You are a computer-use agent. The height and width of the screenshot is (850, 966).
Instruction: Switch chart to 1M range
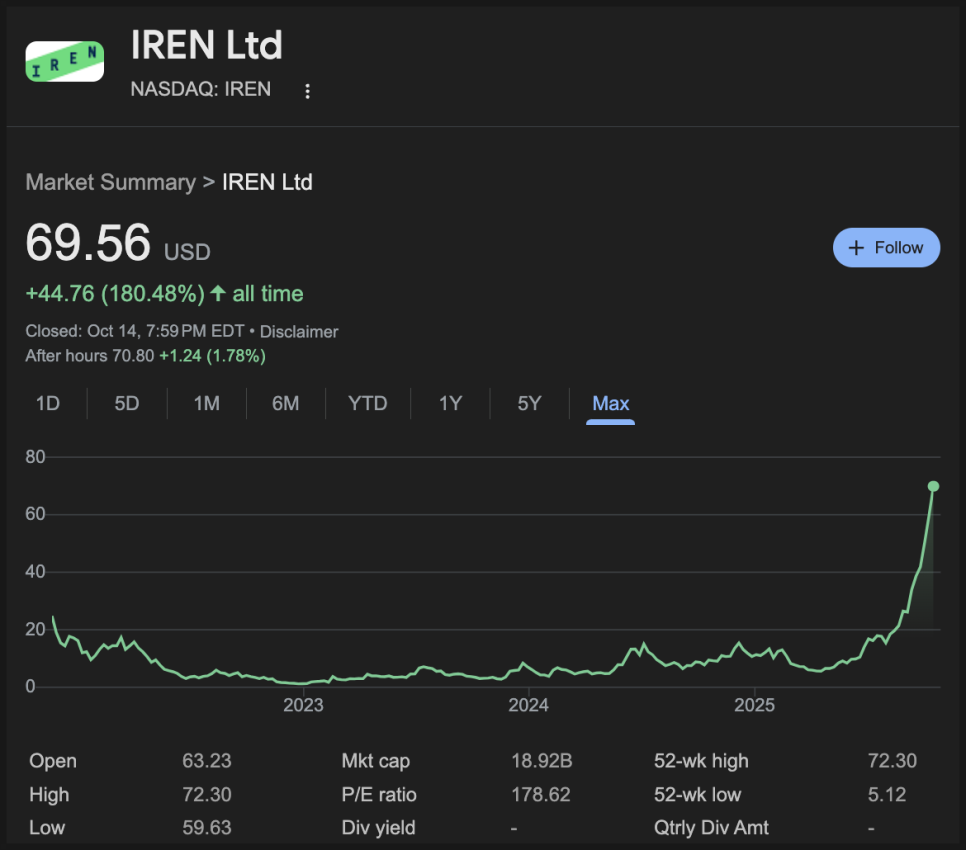pos(206,404)
